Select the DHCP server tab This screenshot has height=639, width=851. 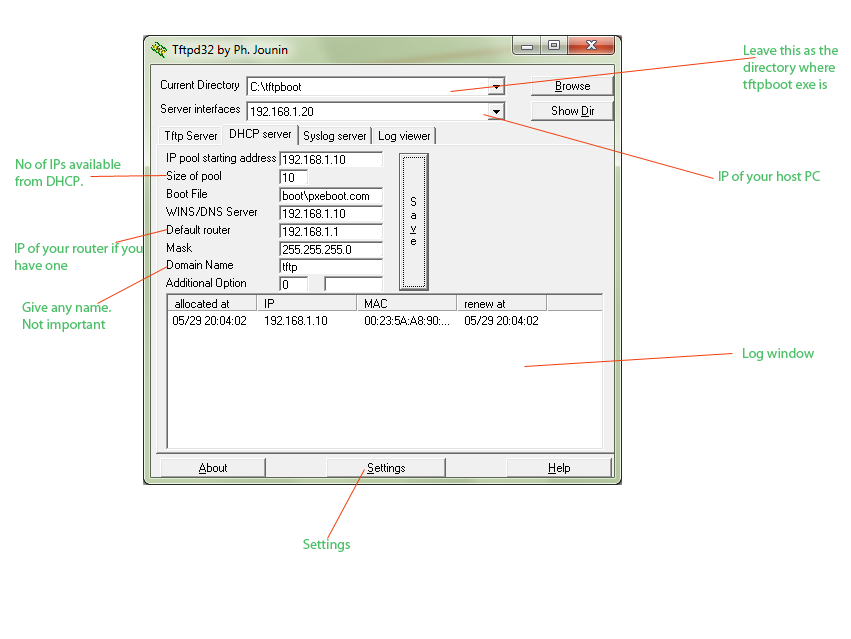pos(260,134)
